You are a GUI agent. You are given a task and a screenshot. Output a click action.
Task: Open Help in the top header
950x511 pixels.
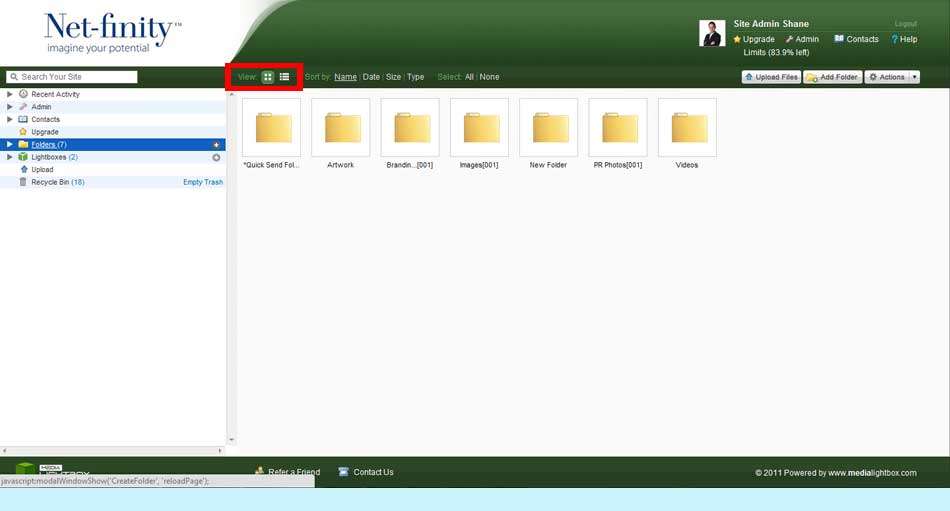pyautogui.click(x=904, y=39)
